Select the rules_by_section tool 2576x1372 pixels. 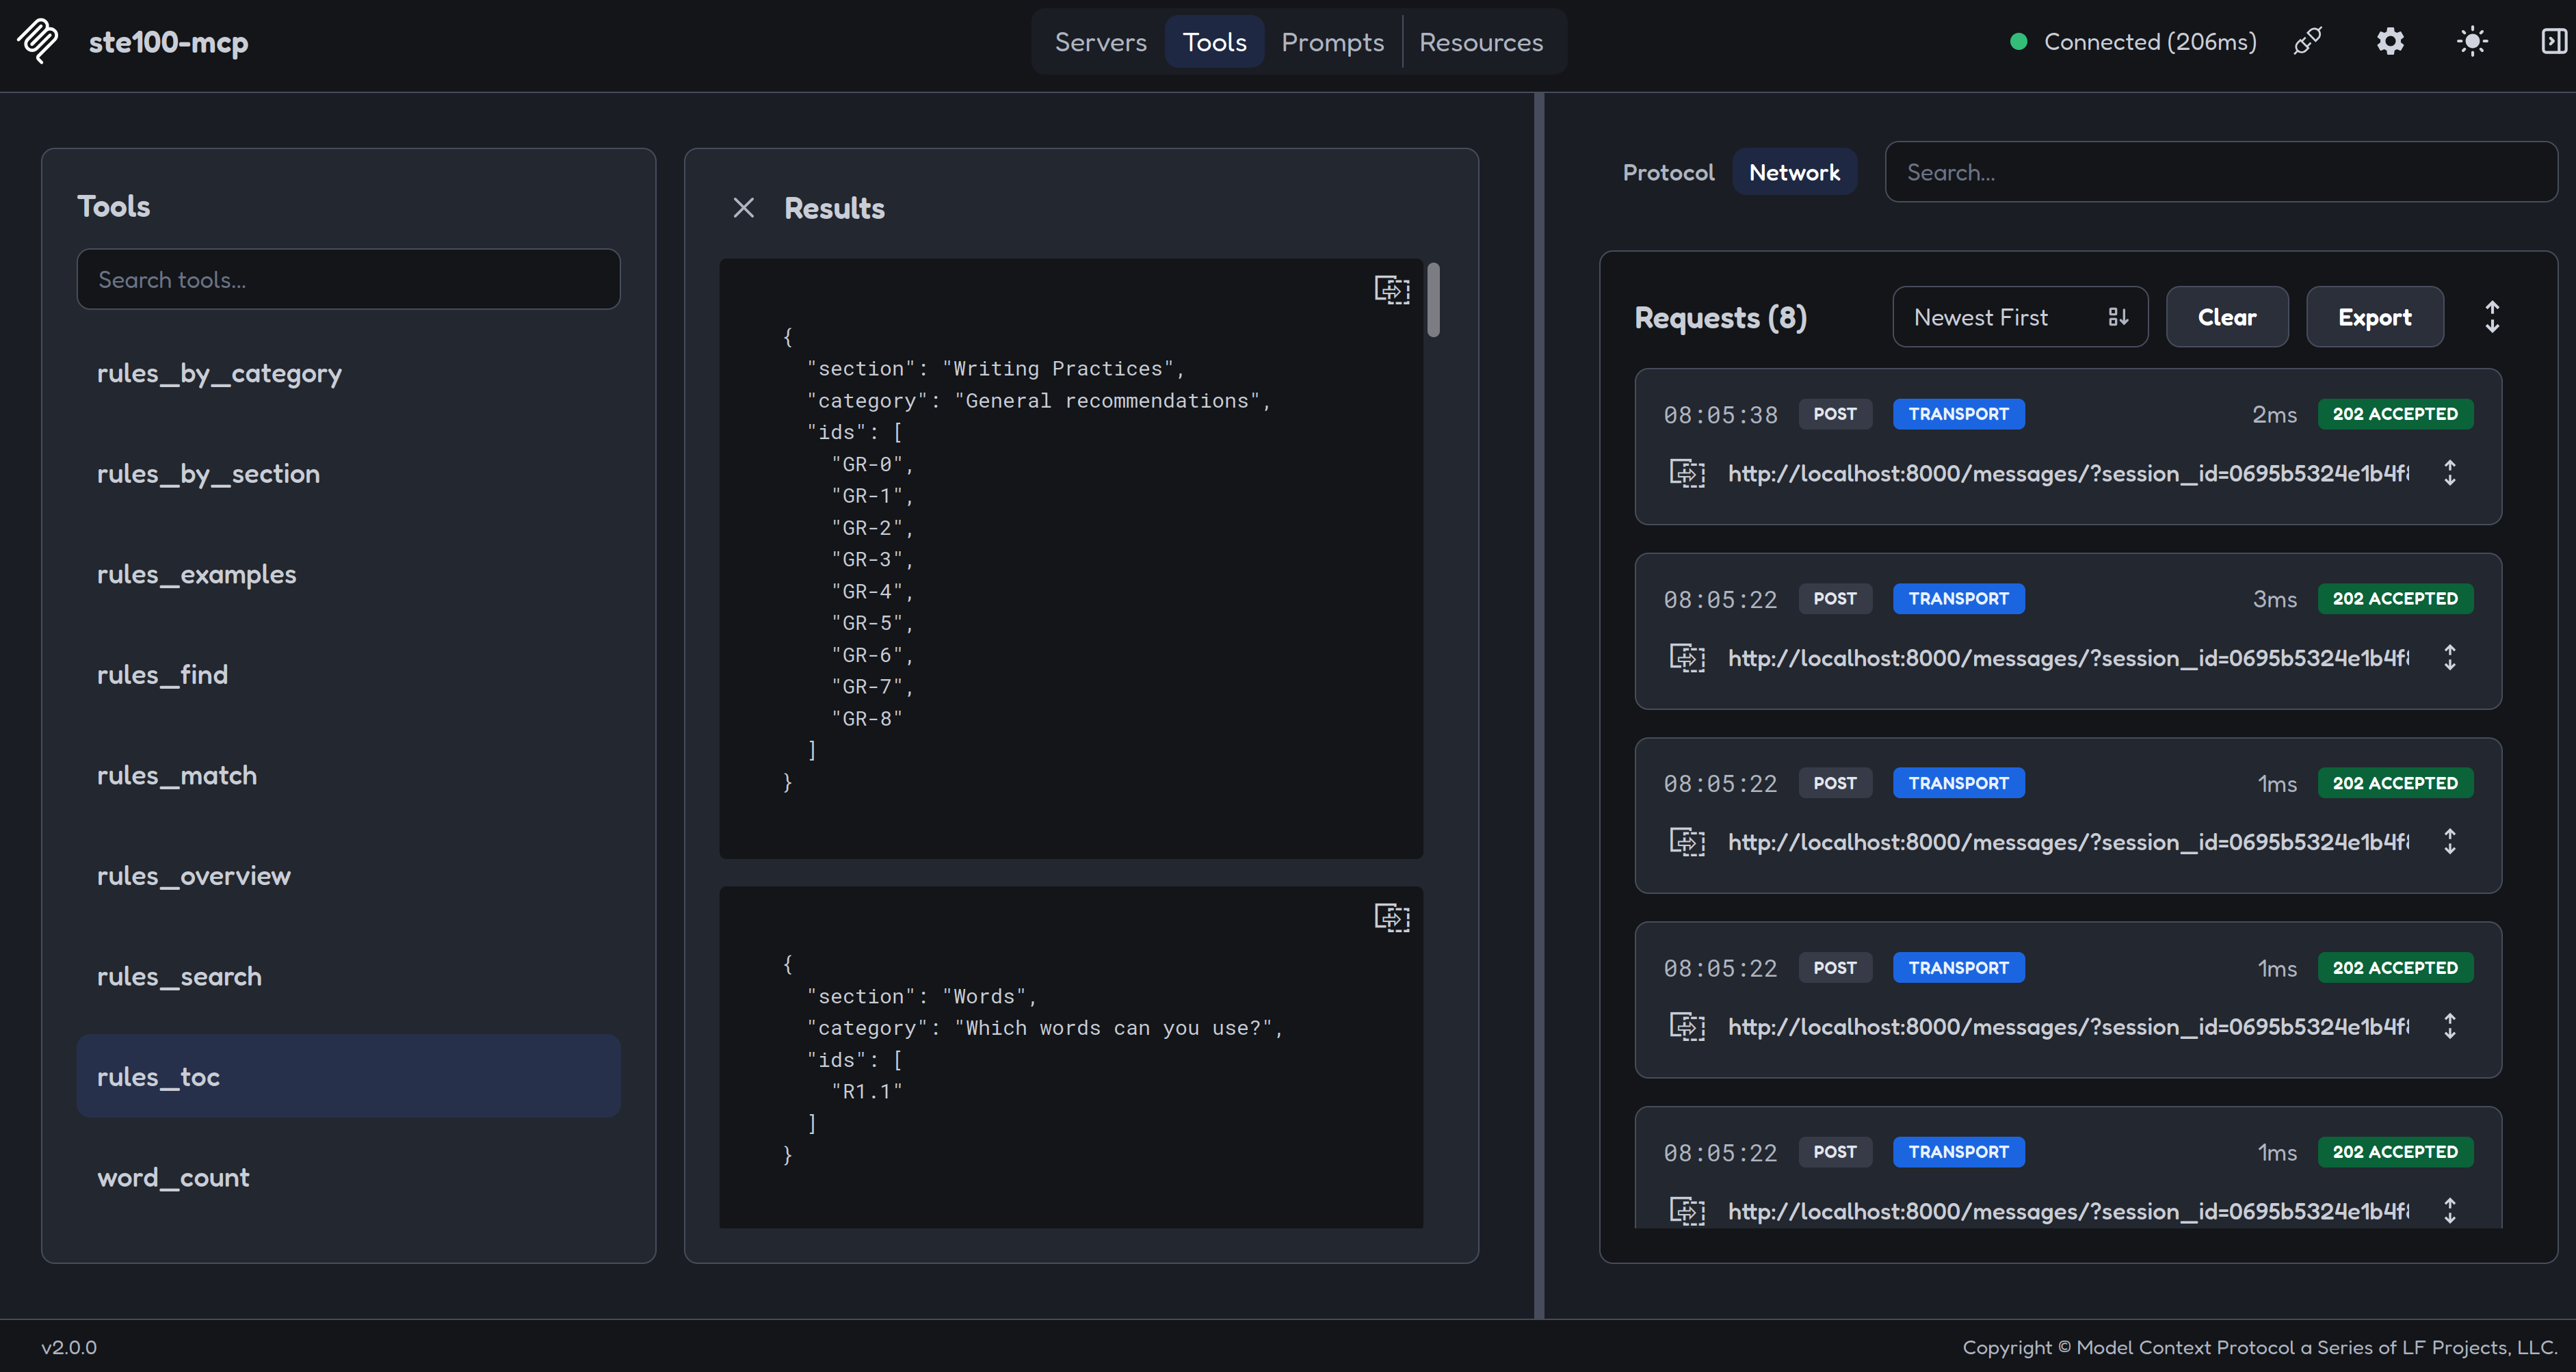point(348,473)
